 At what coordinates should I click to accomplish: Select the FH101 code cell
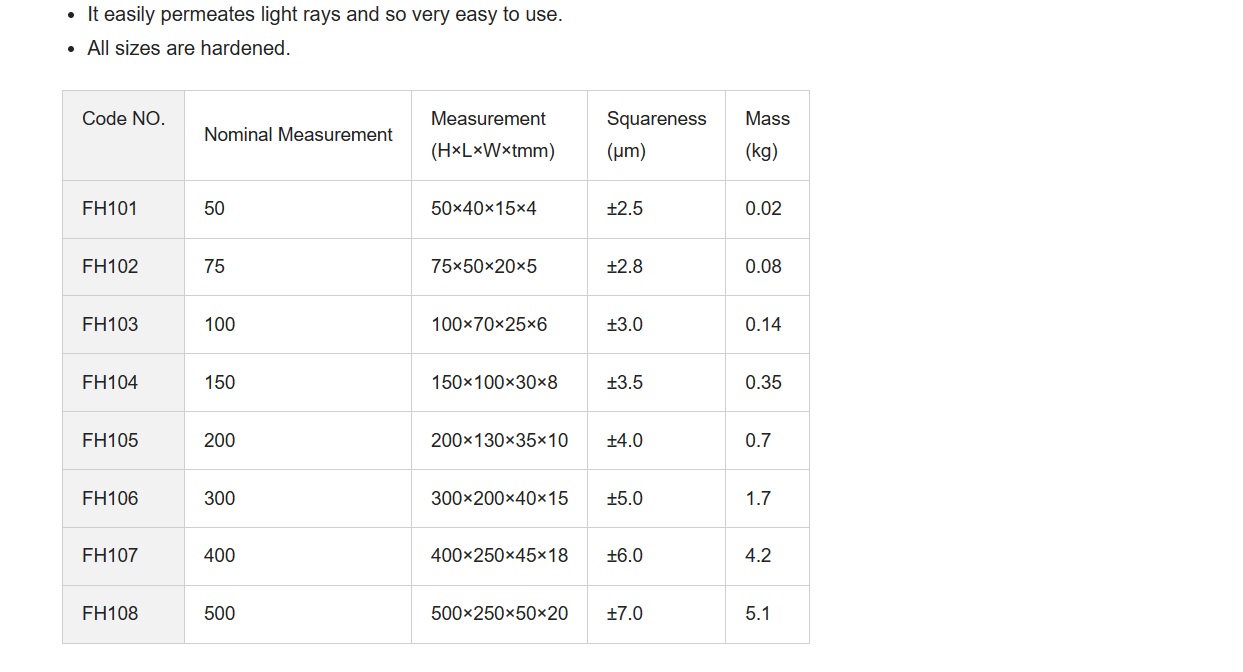point(123,209)
